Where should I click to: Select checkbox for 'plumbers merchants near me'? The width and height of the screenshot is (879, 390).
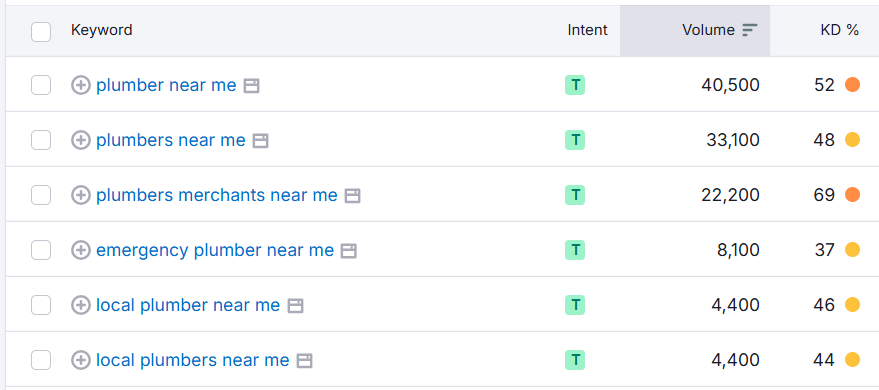[x=41, y=195]
